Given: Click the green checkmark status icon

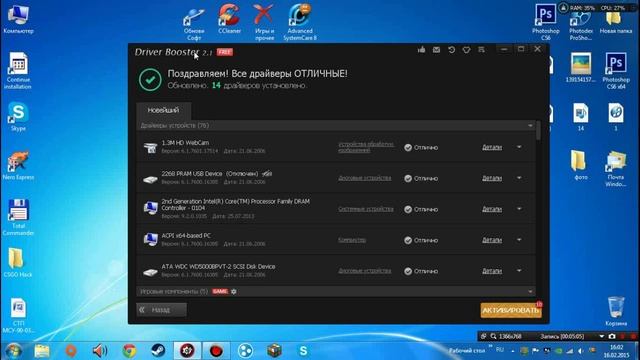Looking at the screenshot, I should tap(150, 79).
